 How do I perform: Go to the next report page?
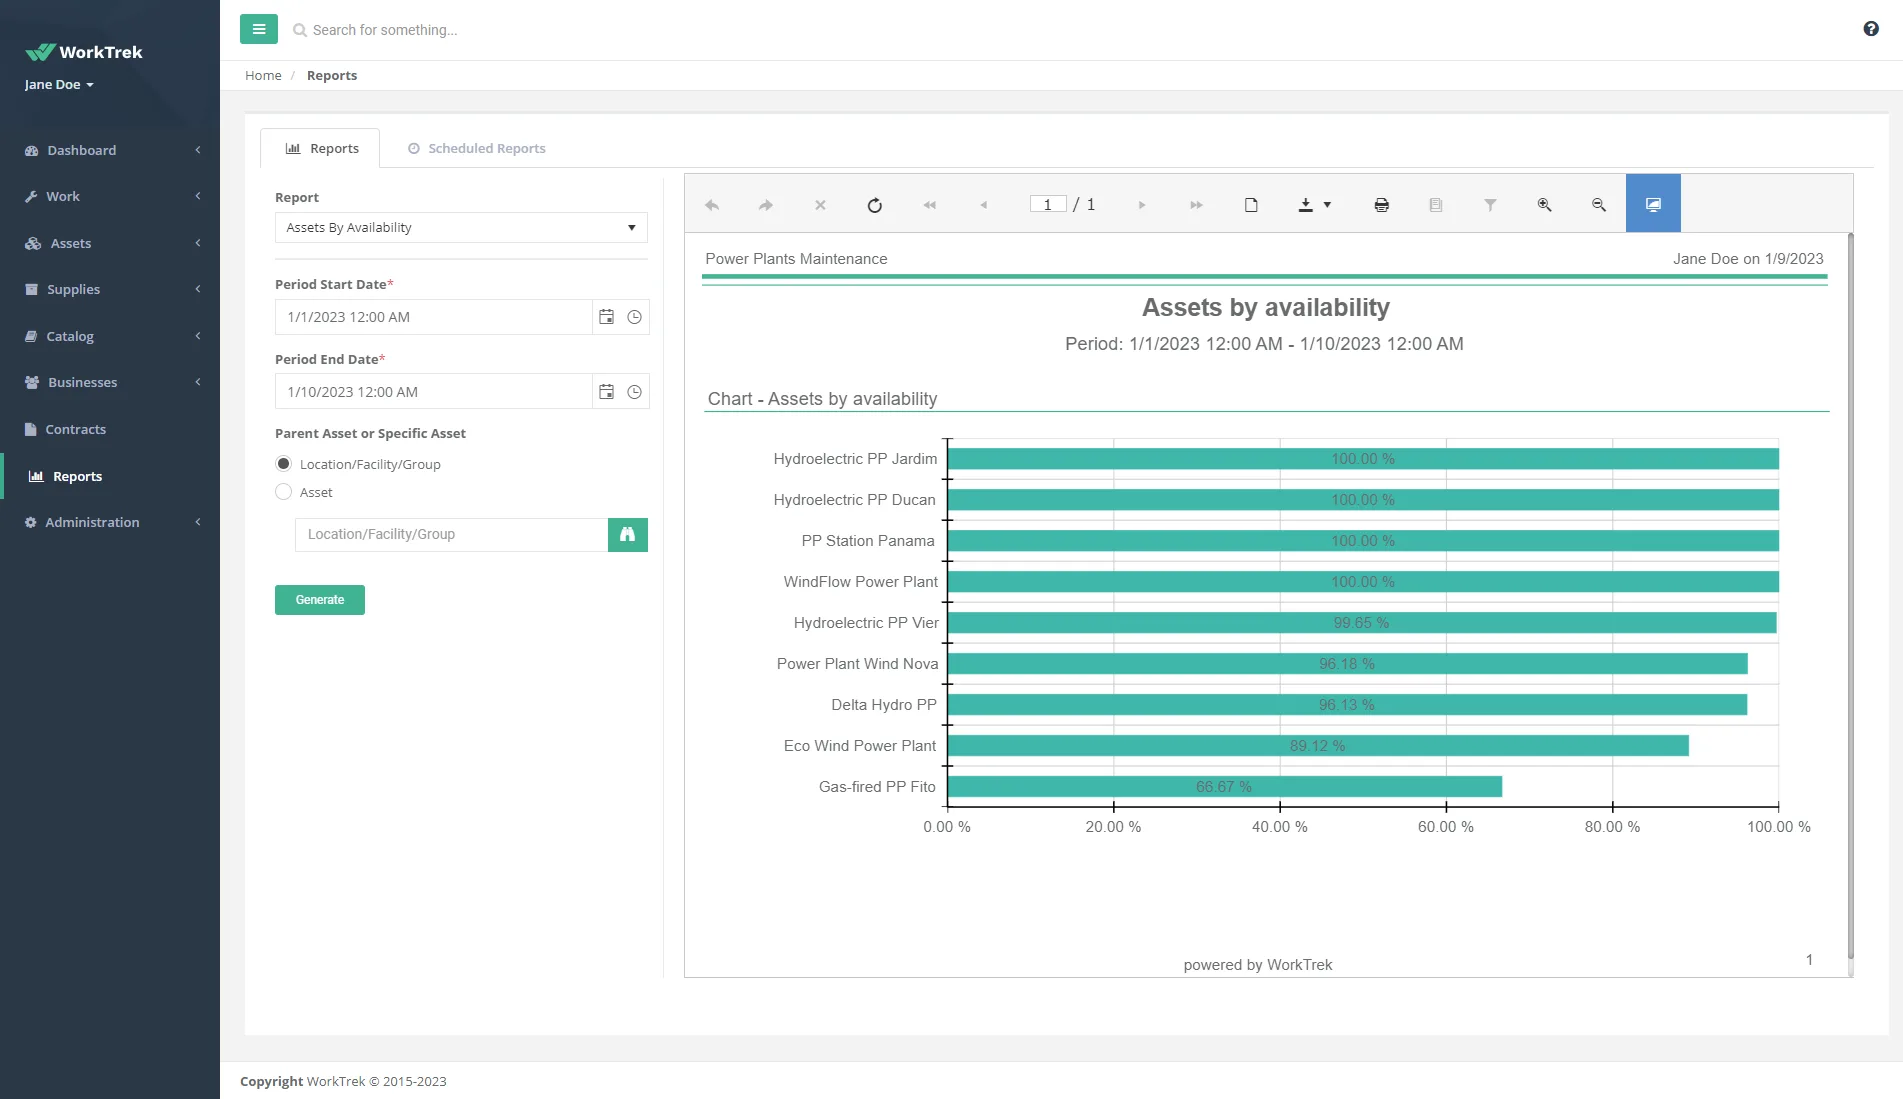(x=1142, y=205)
